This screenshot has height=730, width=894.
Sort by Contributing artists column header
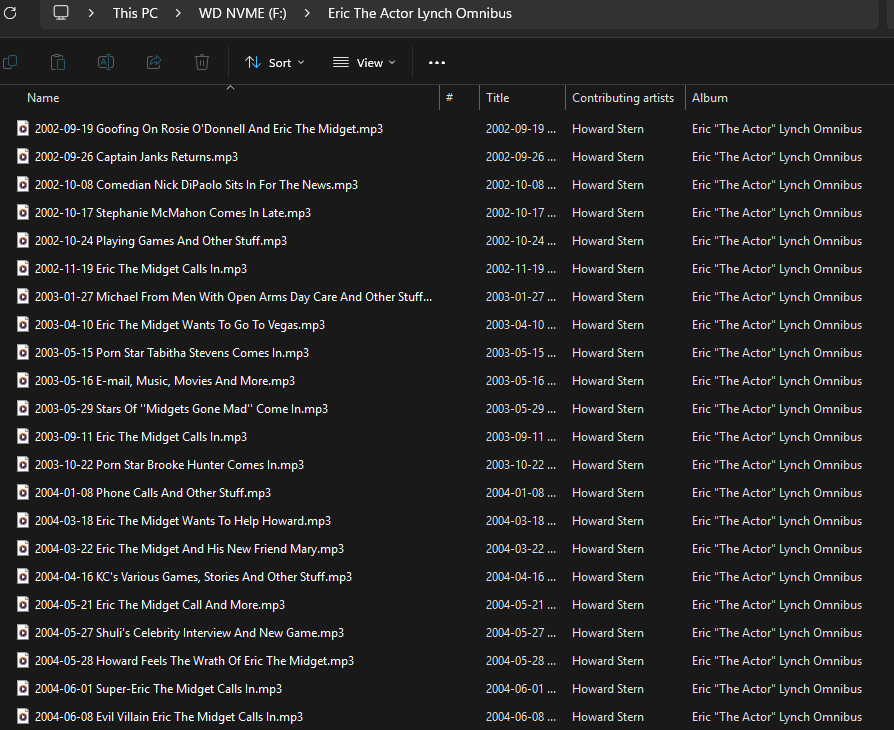point(623,98)
